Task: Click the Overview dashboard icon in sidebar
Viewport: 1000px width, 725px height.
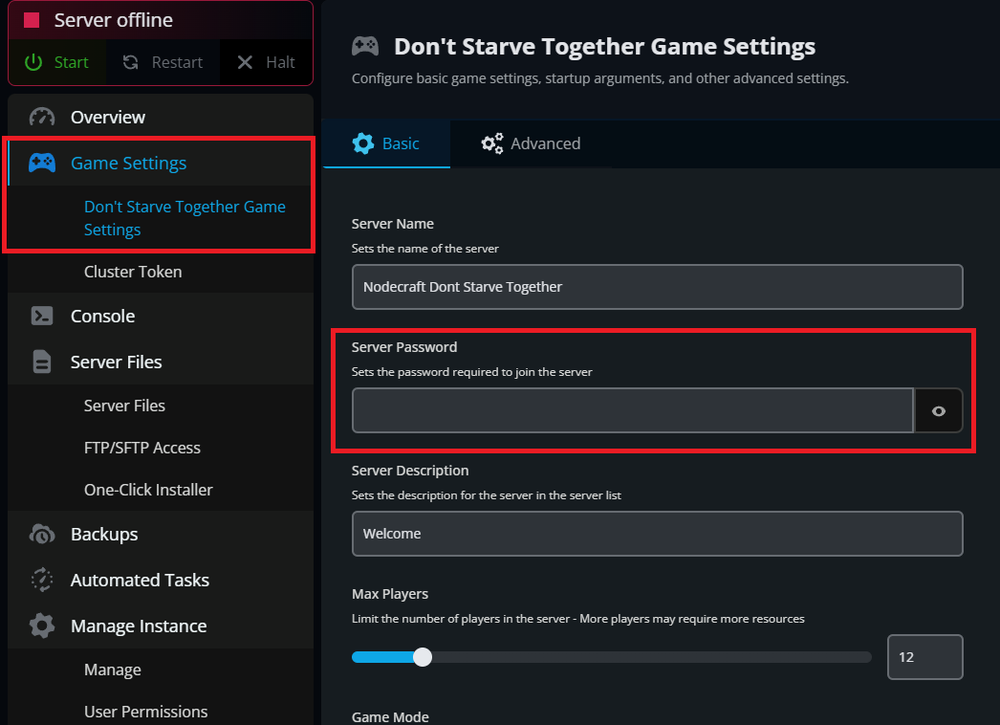Action: 40,117
